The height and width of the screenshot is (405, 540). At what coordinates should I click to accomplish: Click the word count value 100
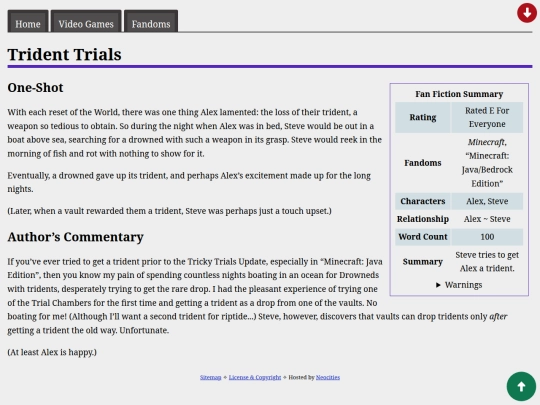click(487, 237)
